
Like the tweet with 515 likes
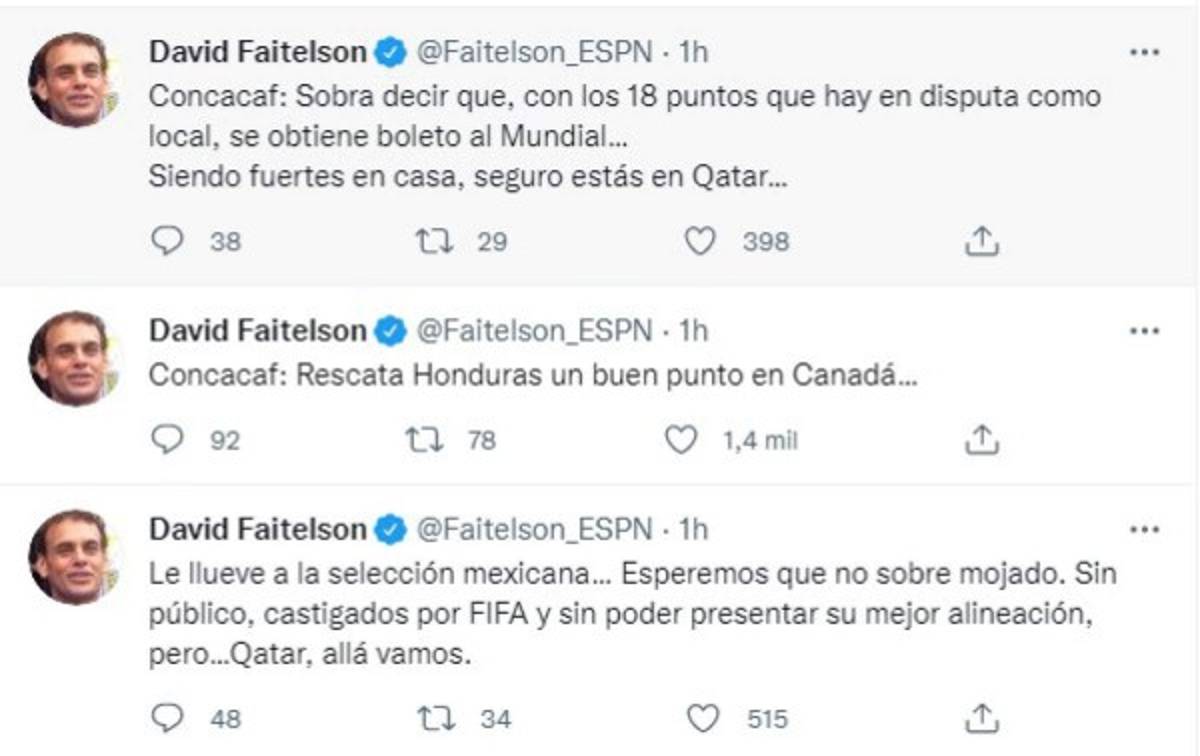coord(704,717)
